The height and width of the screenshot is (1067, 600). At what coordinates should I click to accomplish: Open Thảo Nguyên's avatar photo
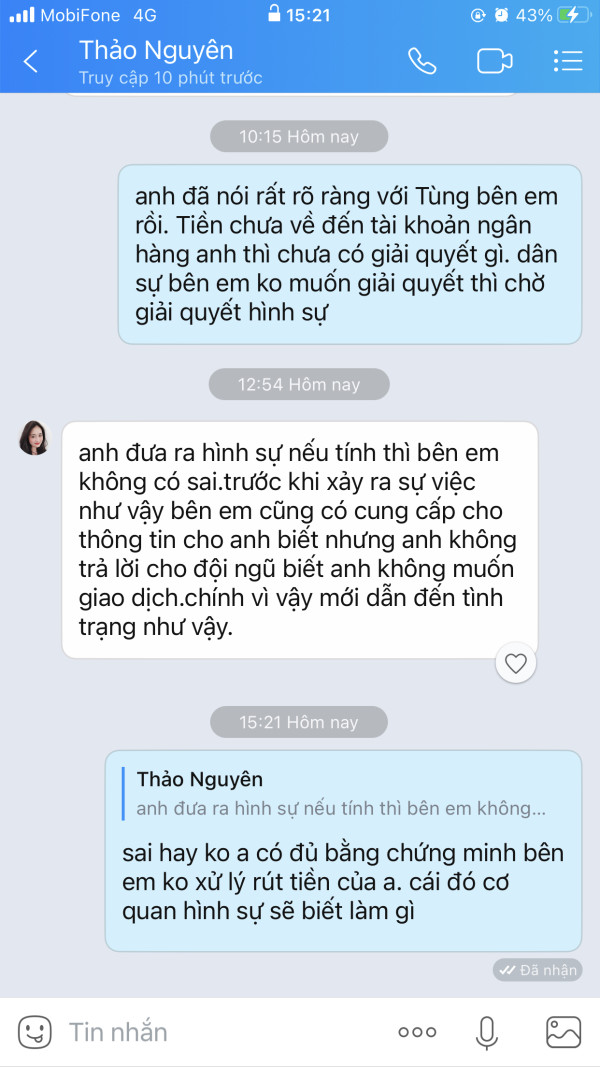point(34,438)
